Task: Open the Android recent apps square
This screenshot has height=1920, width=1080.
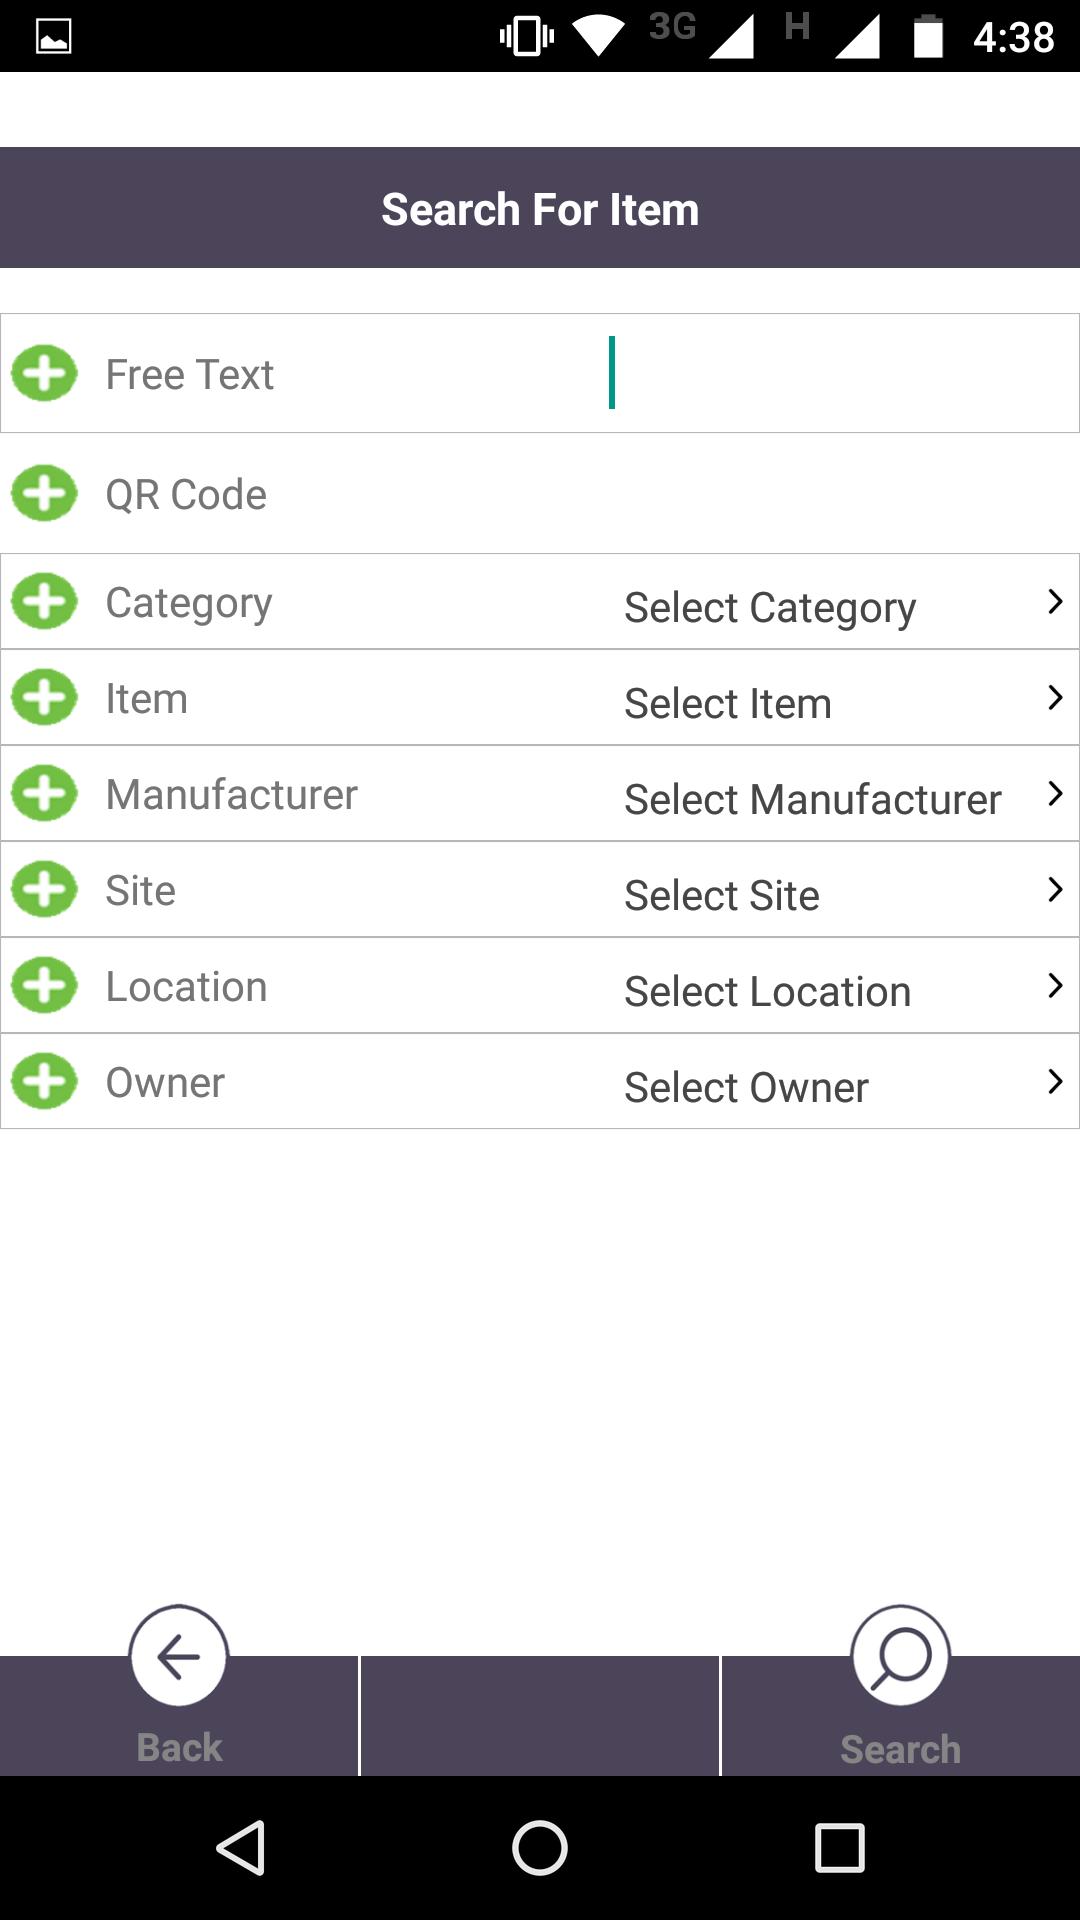Action: click(840, 1847)
